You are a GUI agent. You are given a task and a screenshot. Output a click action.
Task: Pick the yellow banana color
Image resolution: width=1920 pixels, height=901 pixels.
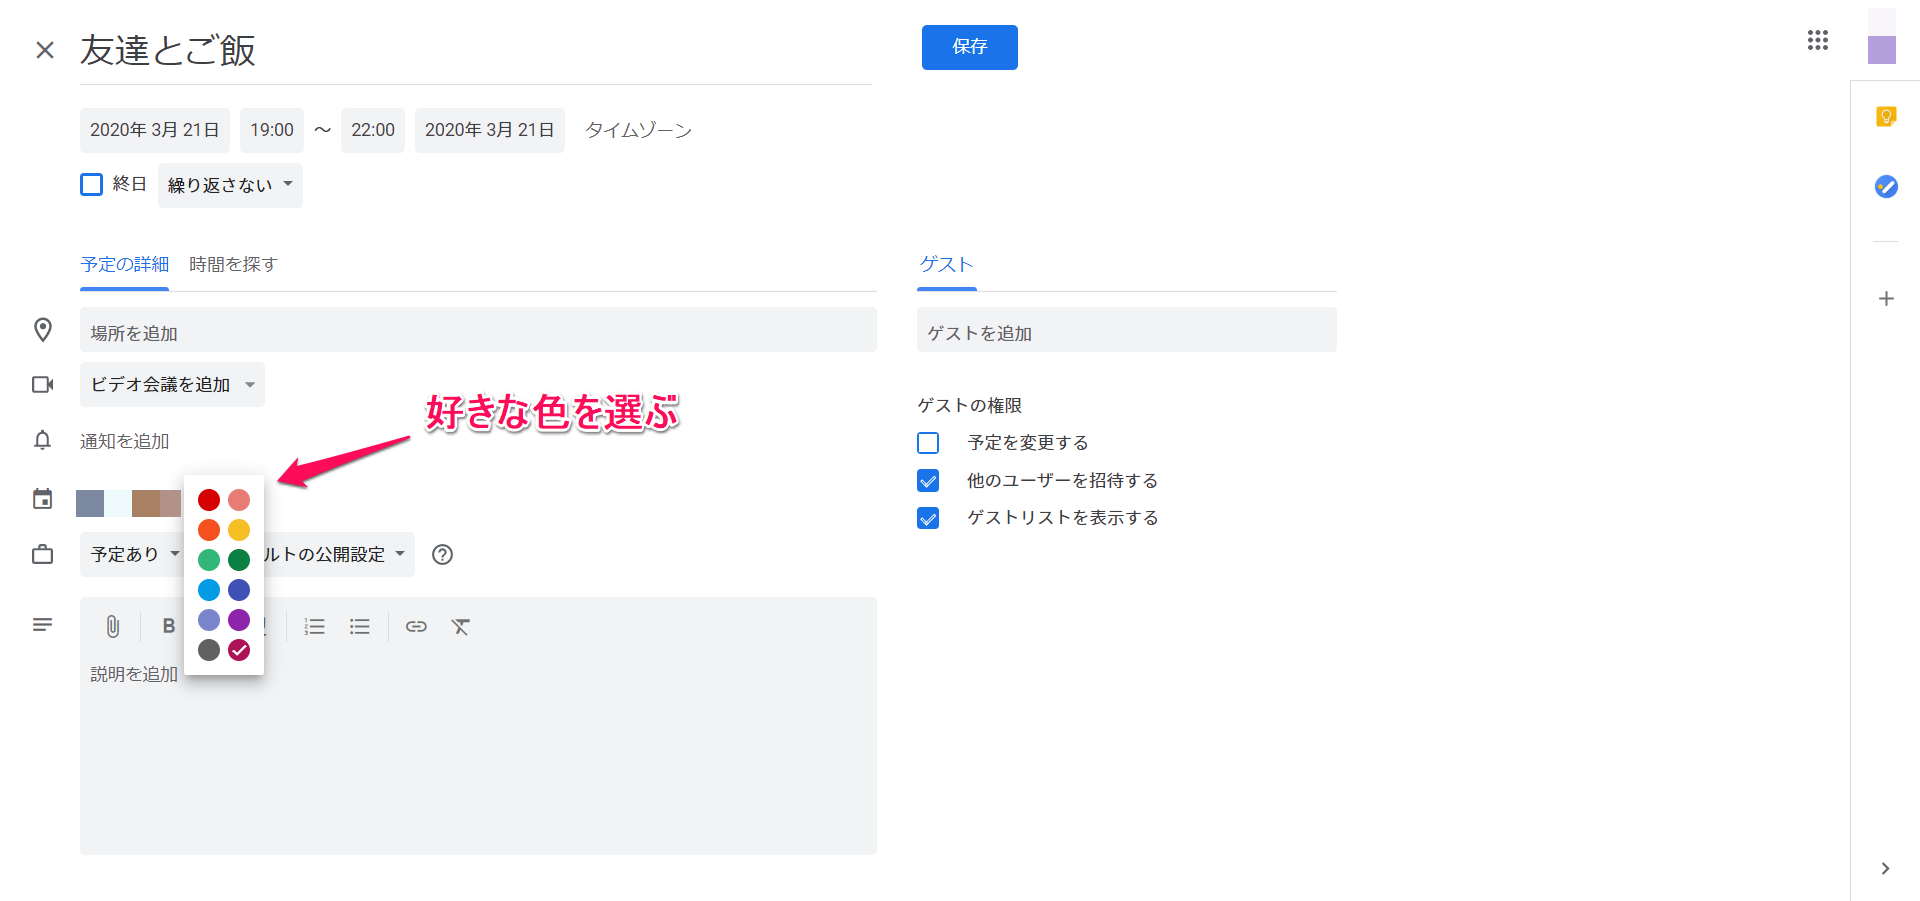pyautogui.click(x=239, y=530)
